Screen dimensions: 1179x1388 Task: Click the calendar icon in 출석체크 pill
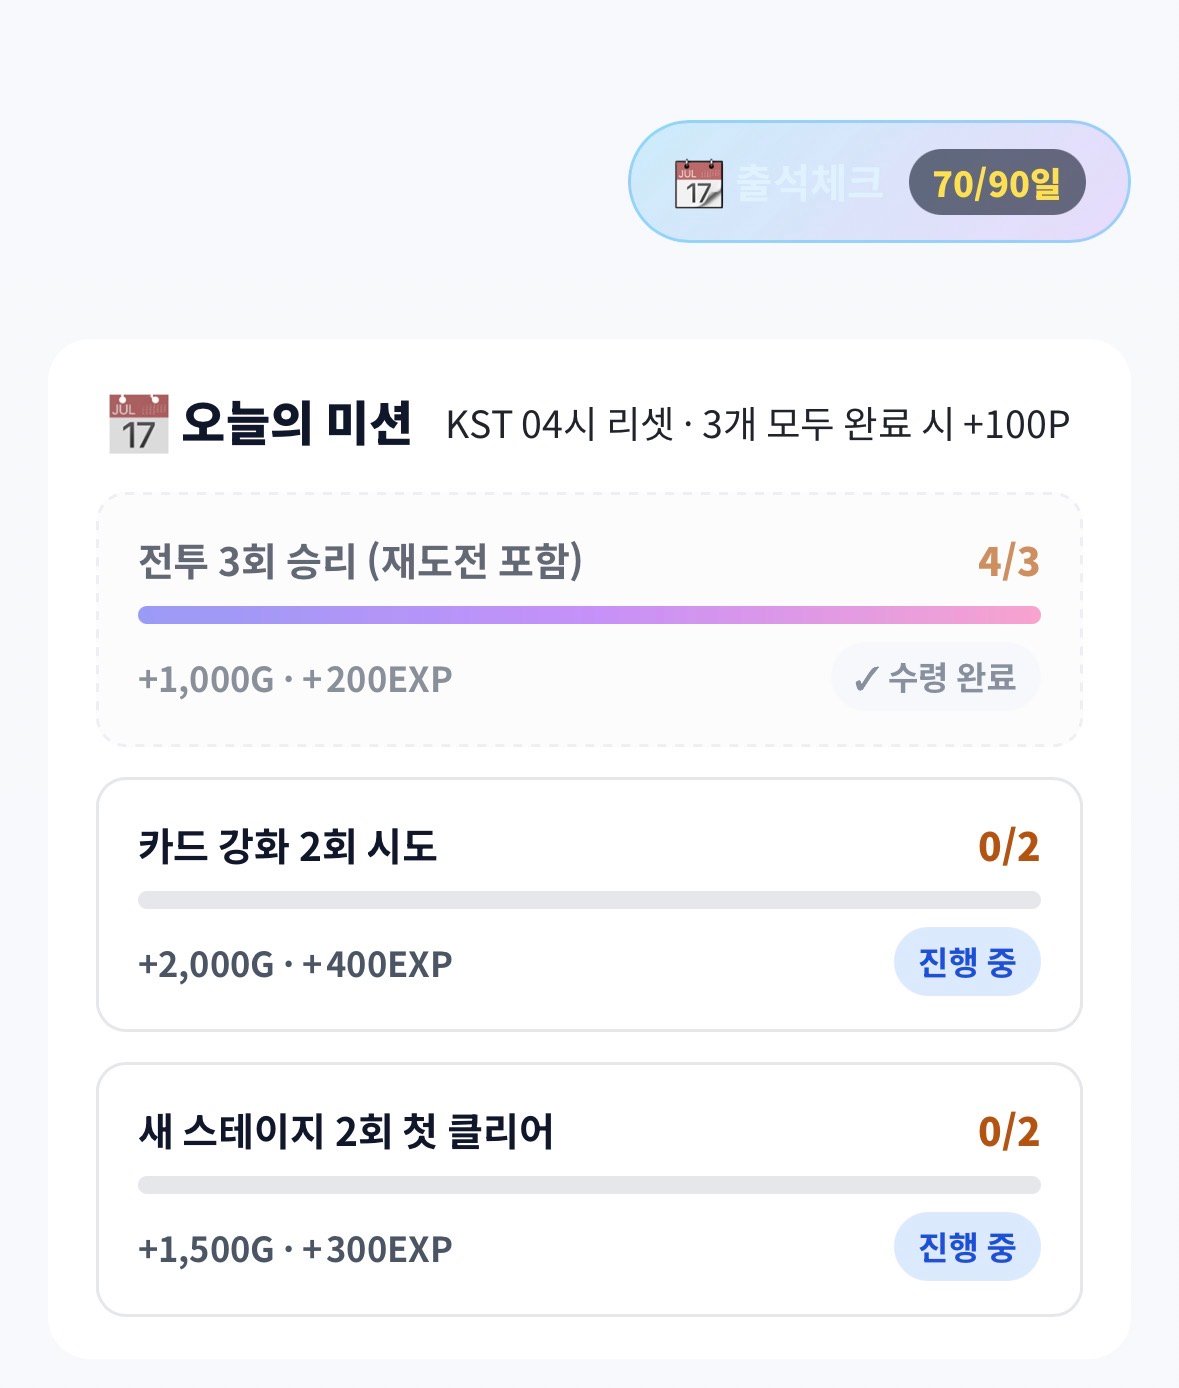point(698,183)
